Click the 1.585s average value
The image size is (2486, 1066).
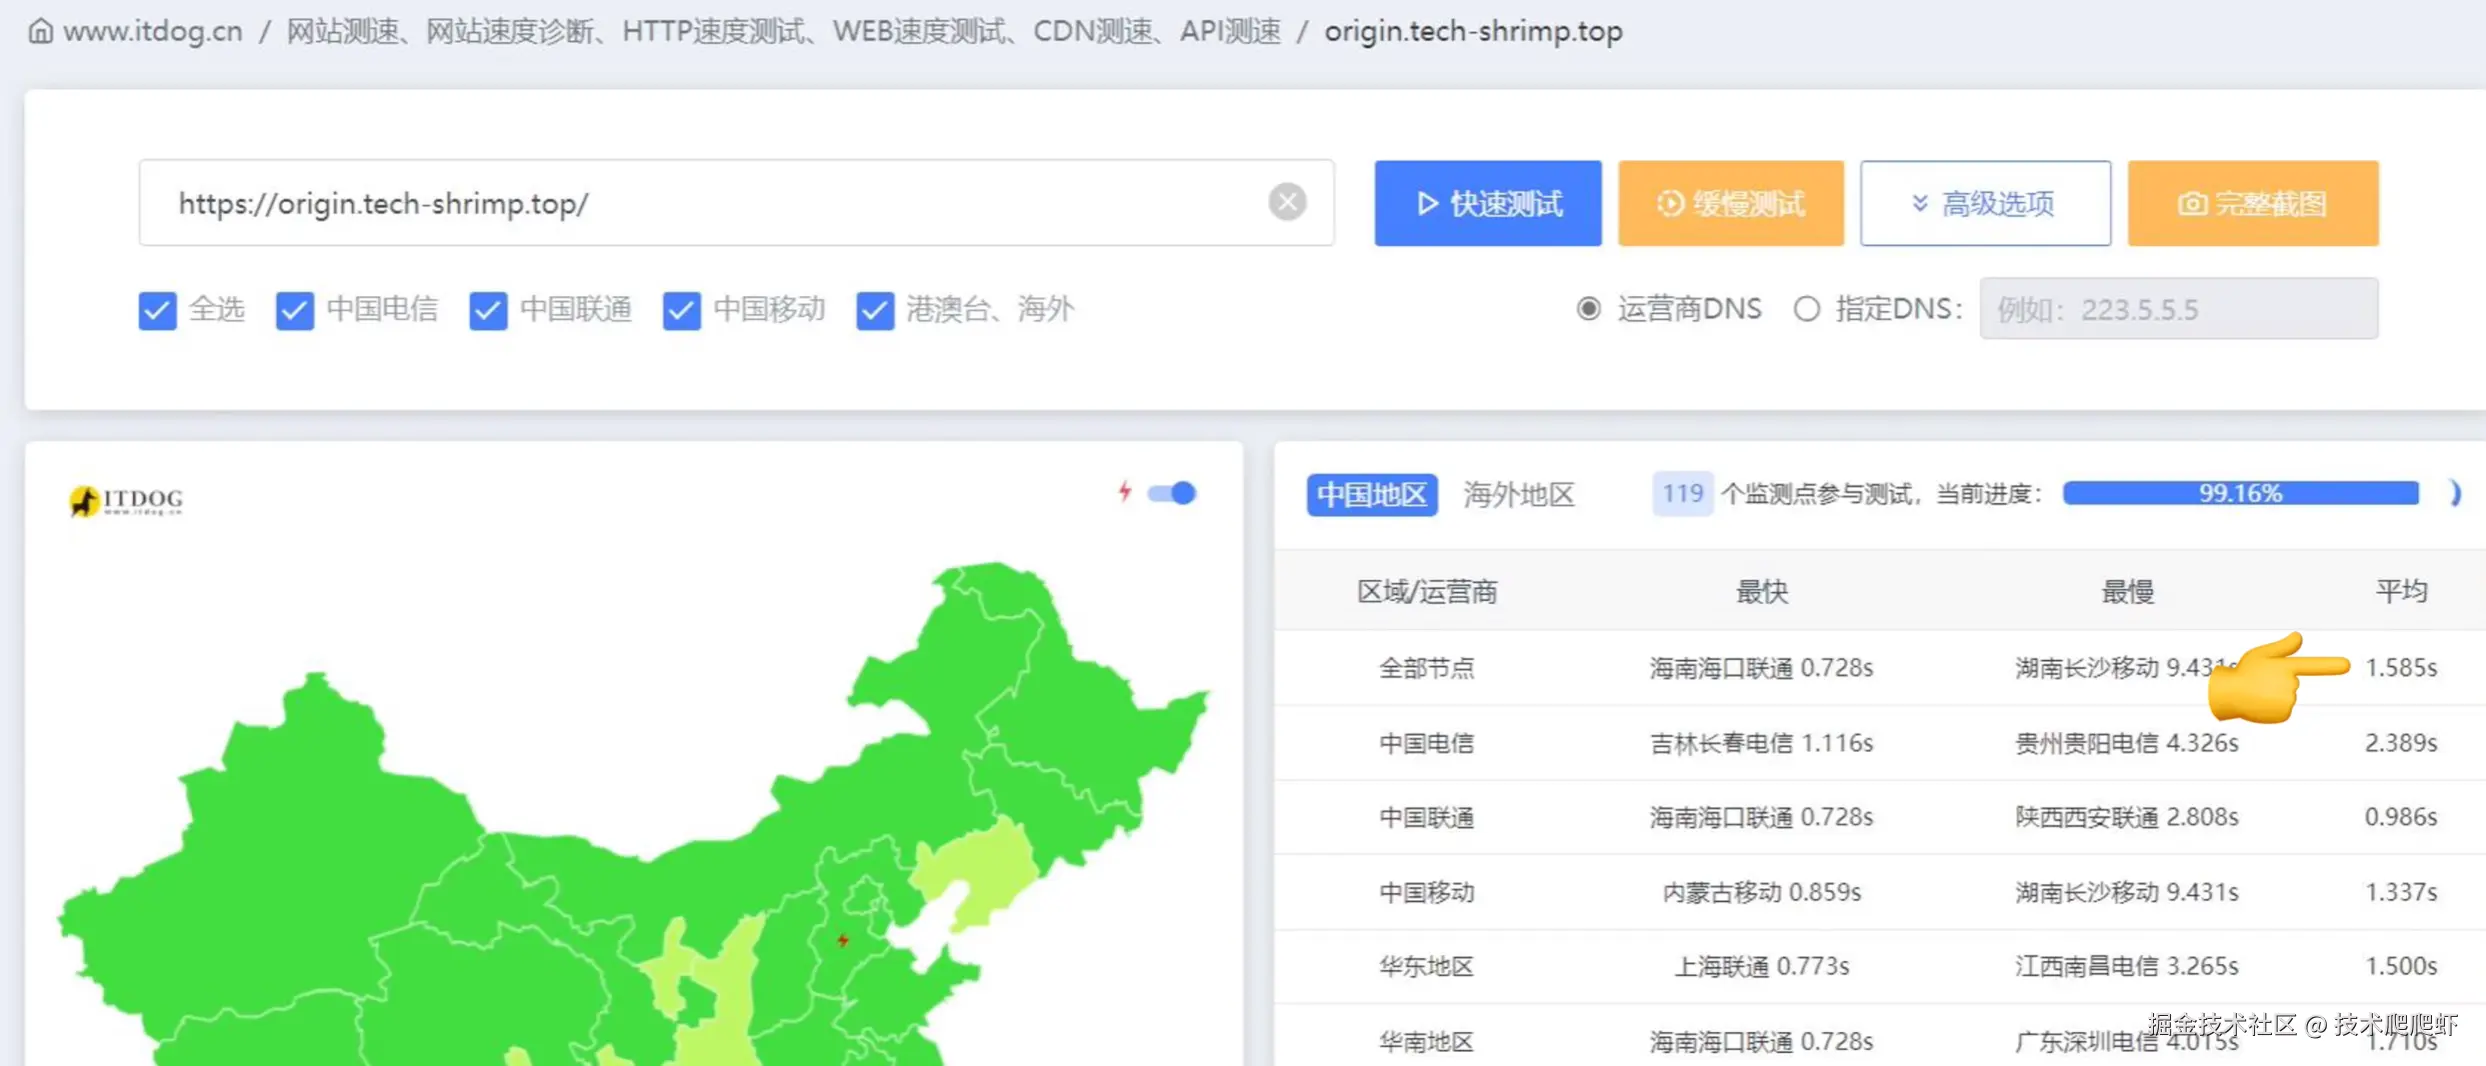(2401, 668)
